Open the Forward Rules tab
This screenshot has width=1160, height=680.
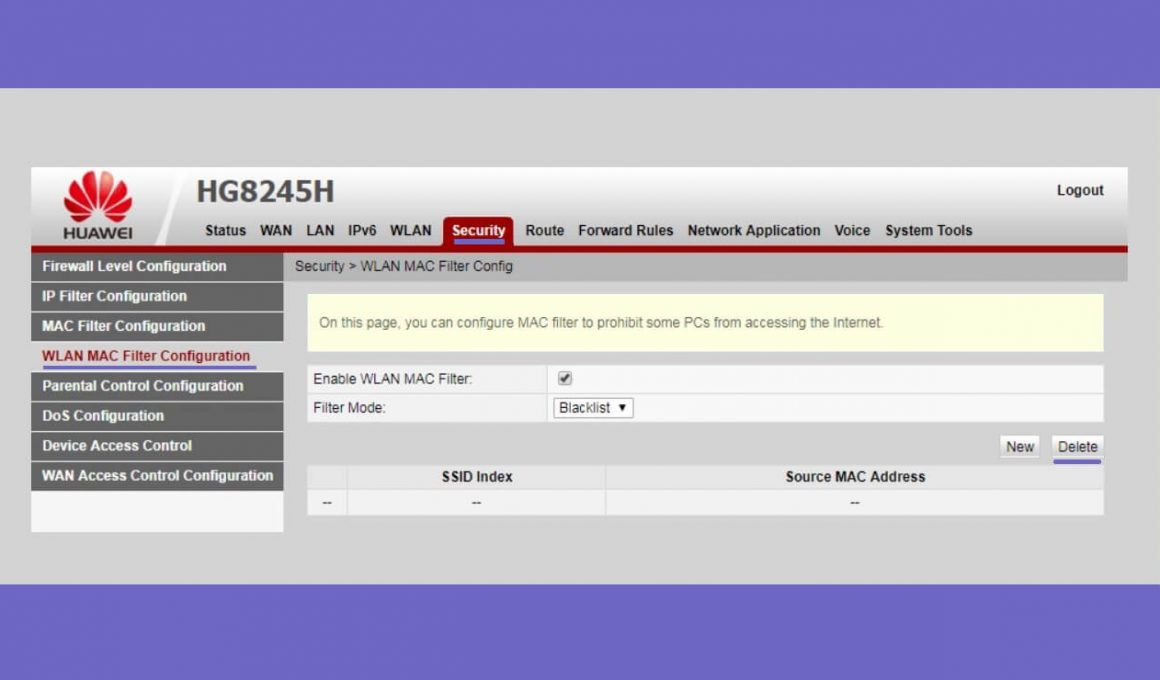626,230
